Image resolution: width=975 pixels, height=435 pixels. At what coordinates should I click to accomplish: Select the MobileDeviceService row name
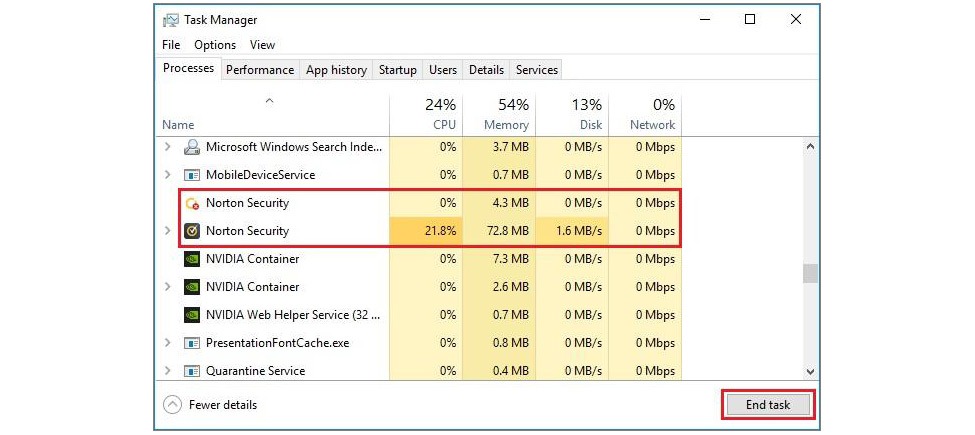point(261,175)
